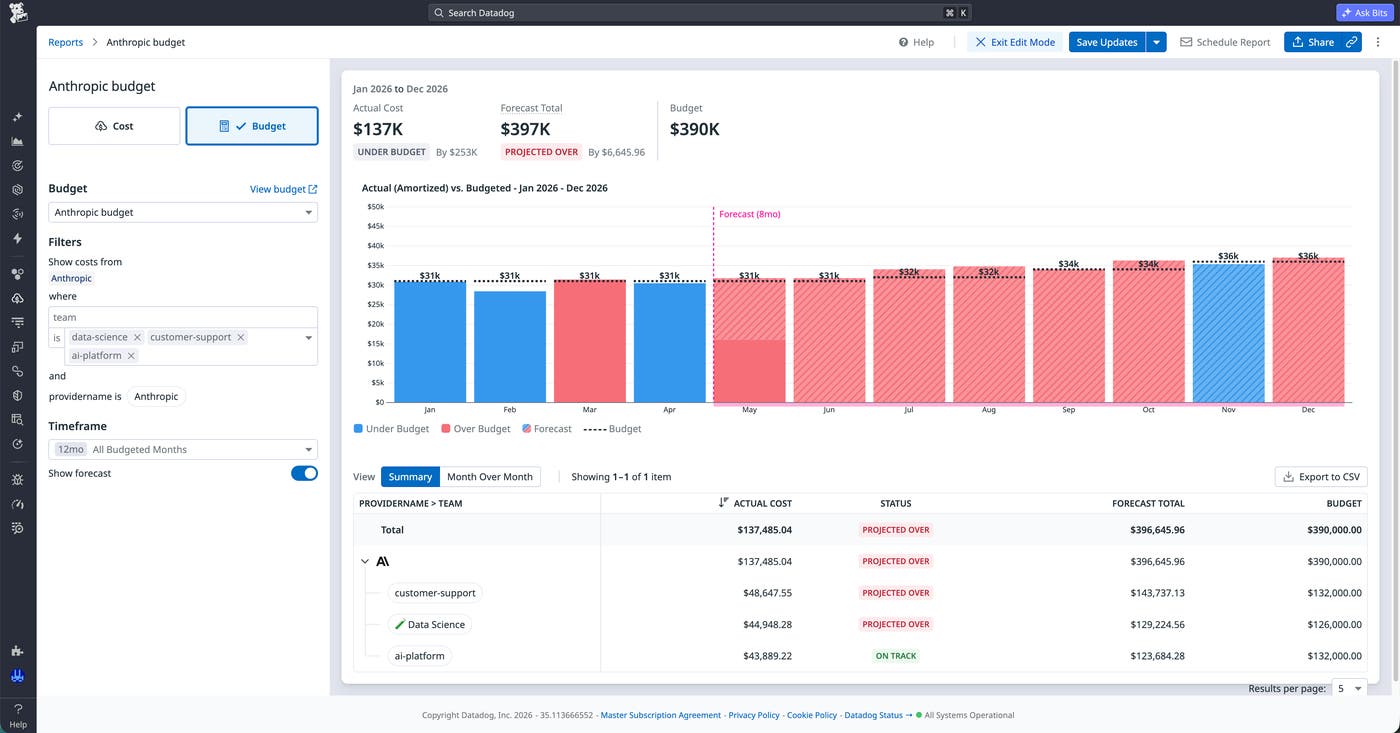Open the Timeframe 12mo dropdown
Viewport: 1400px width, 733px height.
coord(183,449)
